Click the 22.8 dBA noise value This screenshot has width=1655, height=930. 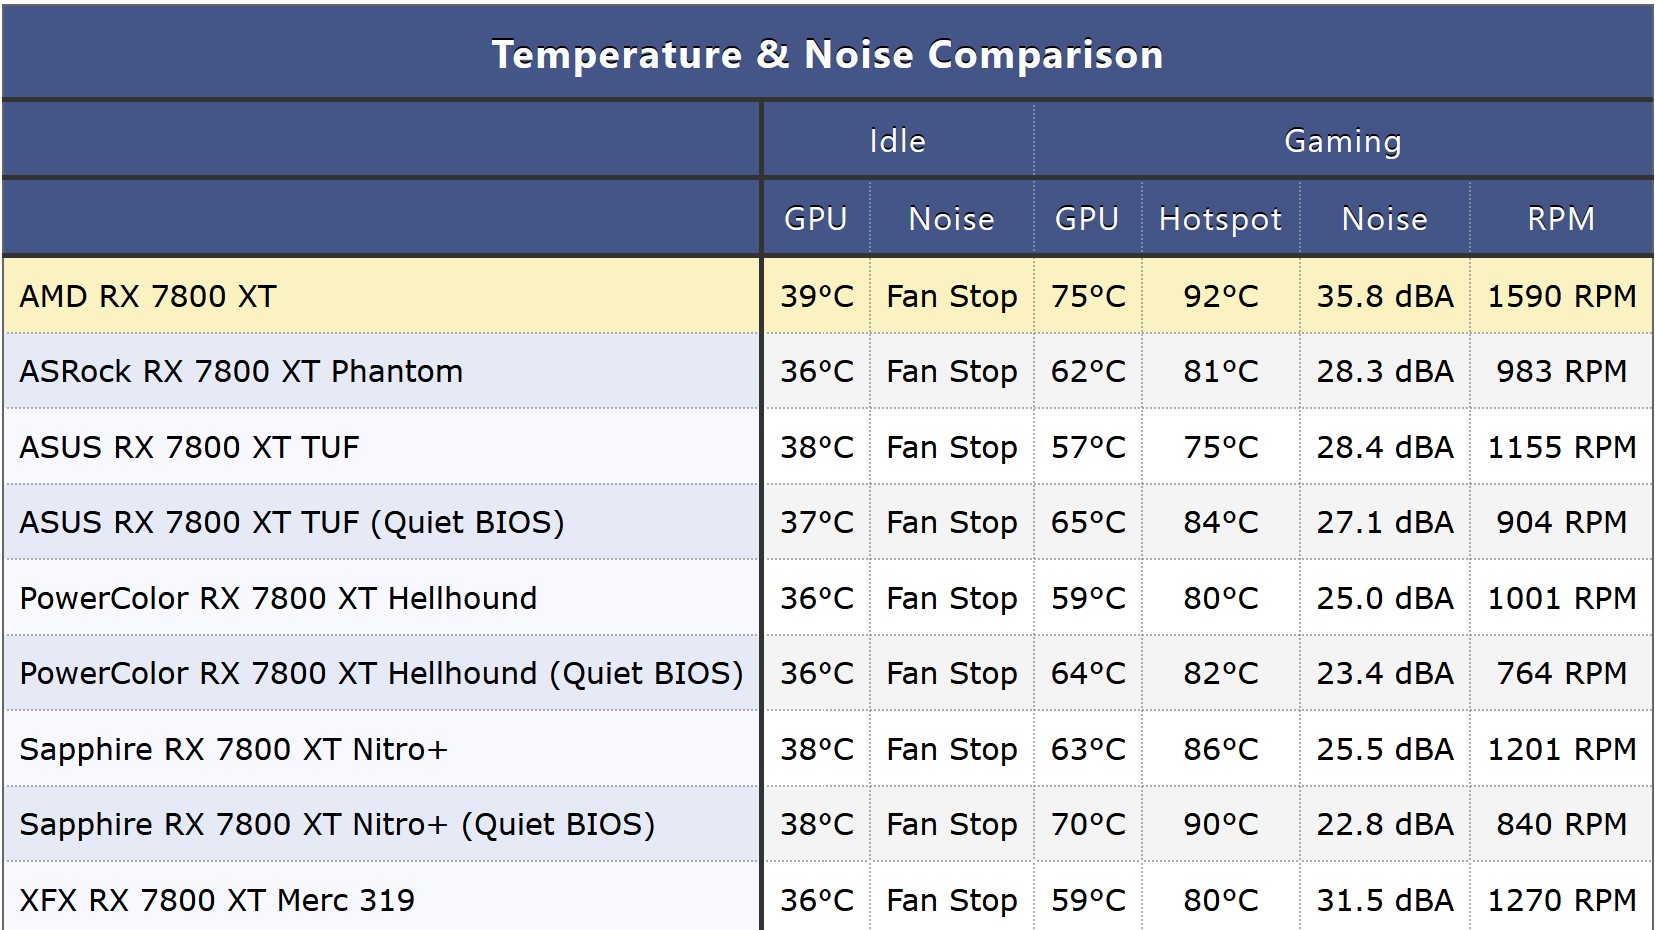coord(1384,824)
